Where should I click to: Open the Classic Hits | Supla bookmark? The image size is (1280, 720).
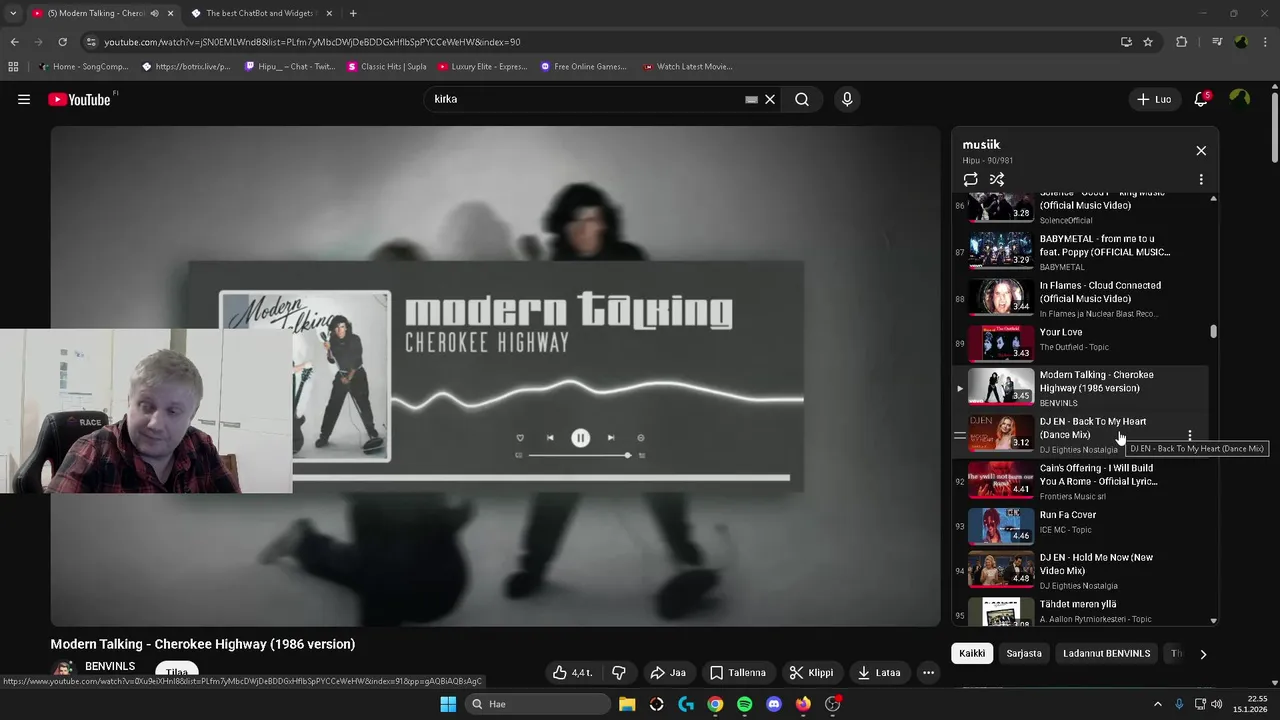click(386, 66)
